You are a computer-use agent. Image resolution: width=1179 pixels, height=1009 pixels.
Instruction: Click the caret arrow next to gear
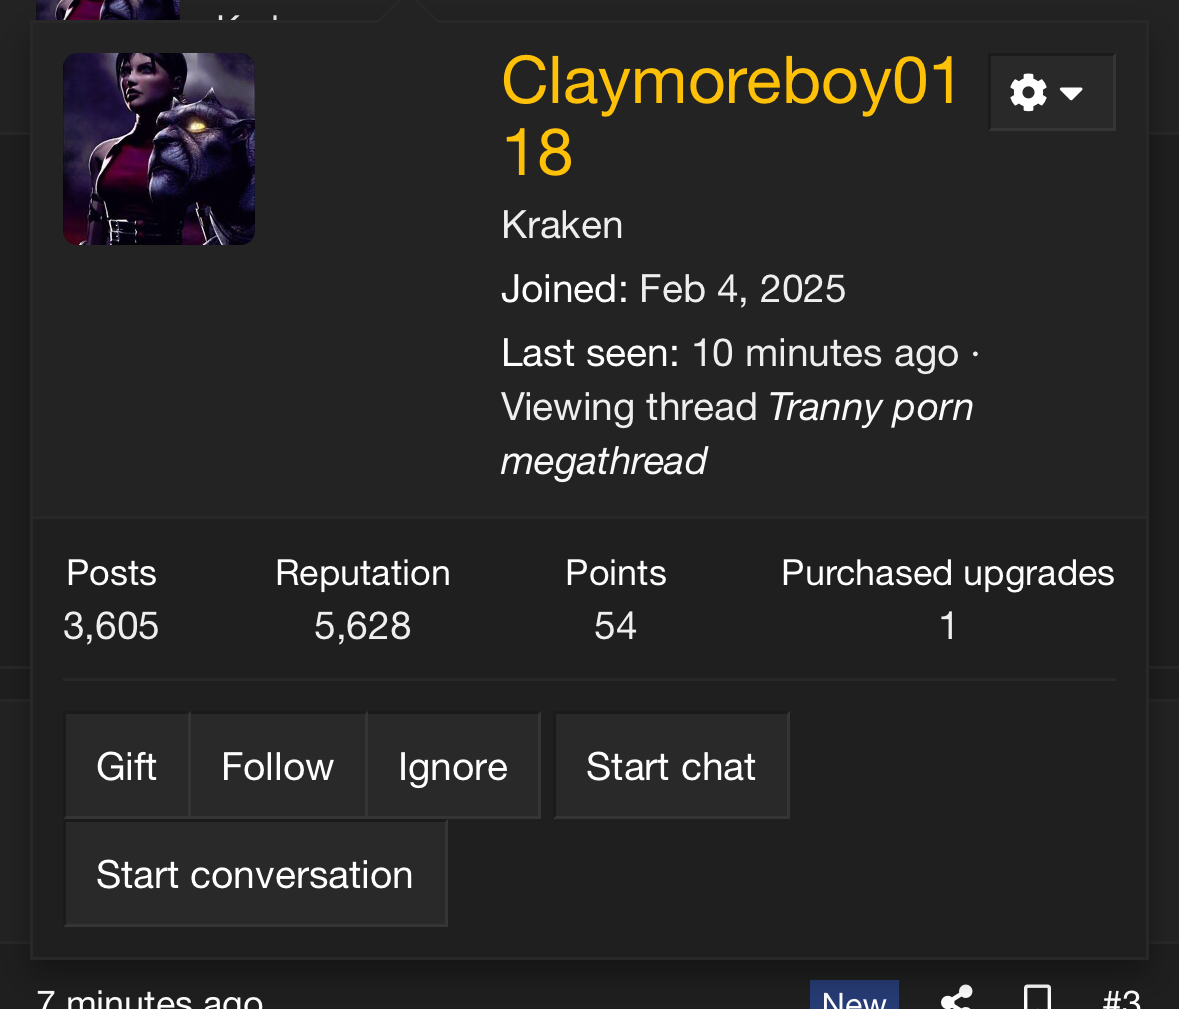point(1071,93)
